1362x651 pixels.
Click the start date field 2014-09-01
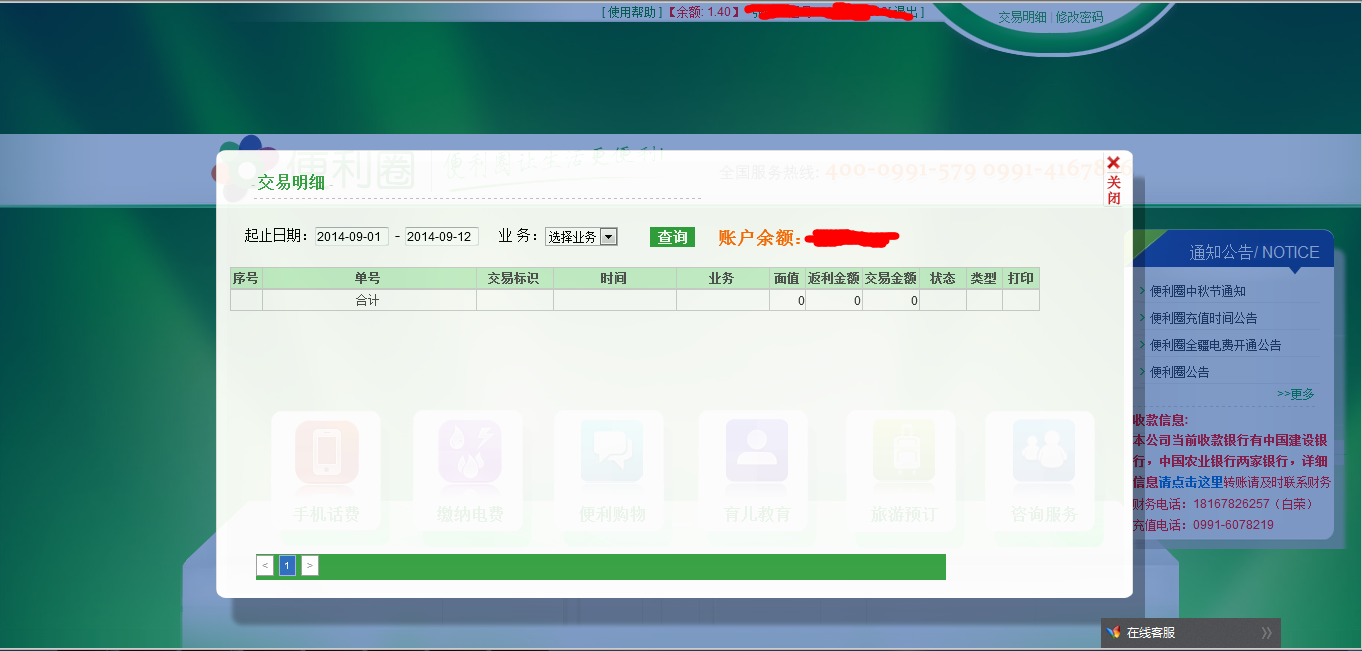351,237
